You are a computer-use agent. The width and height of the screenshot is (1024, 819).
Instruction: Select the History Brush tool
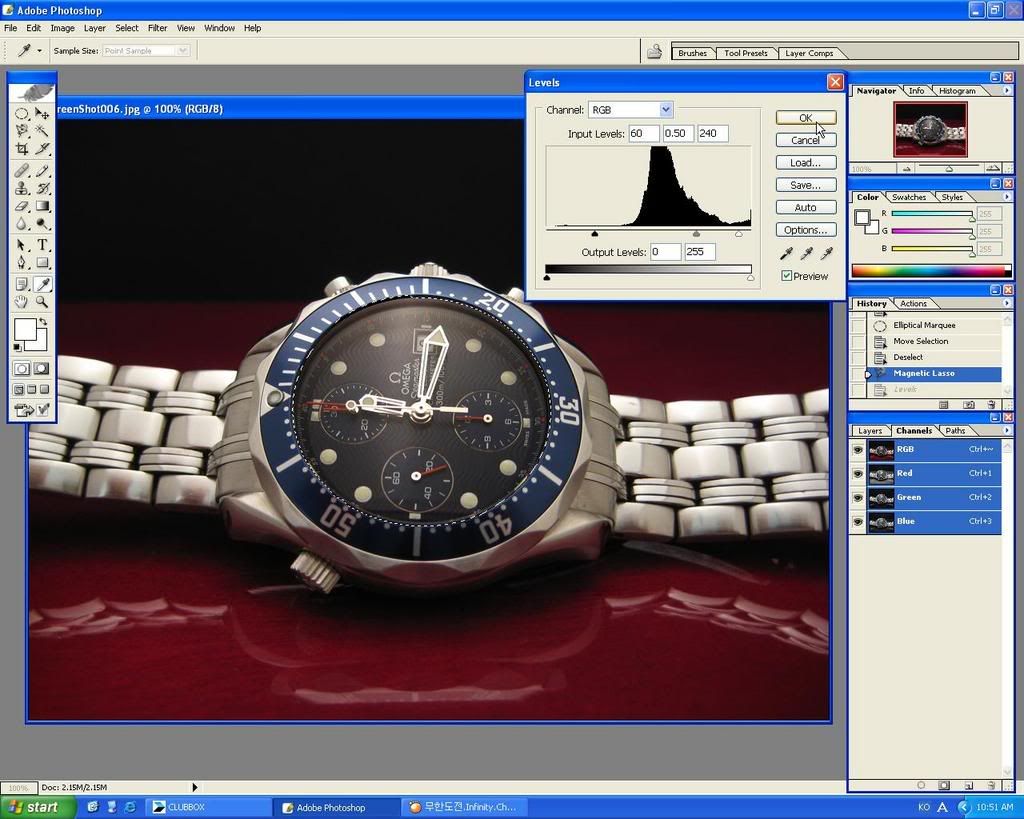tap(42, 189)
